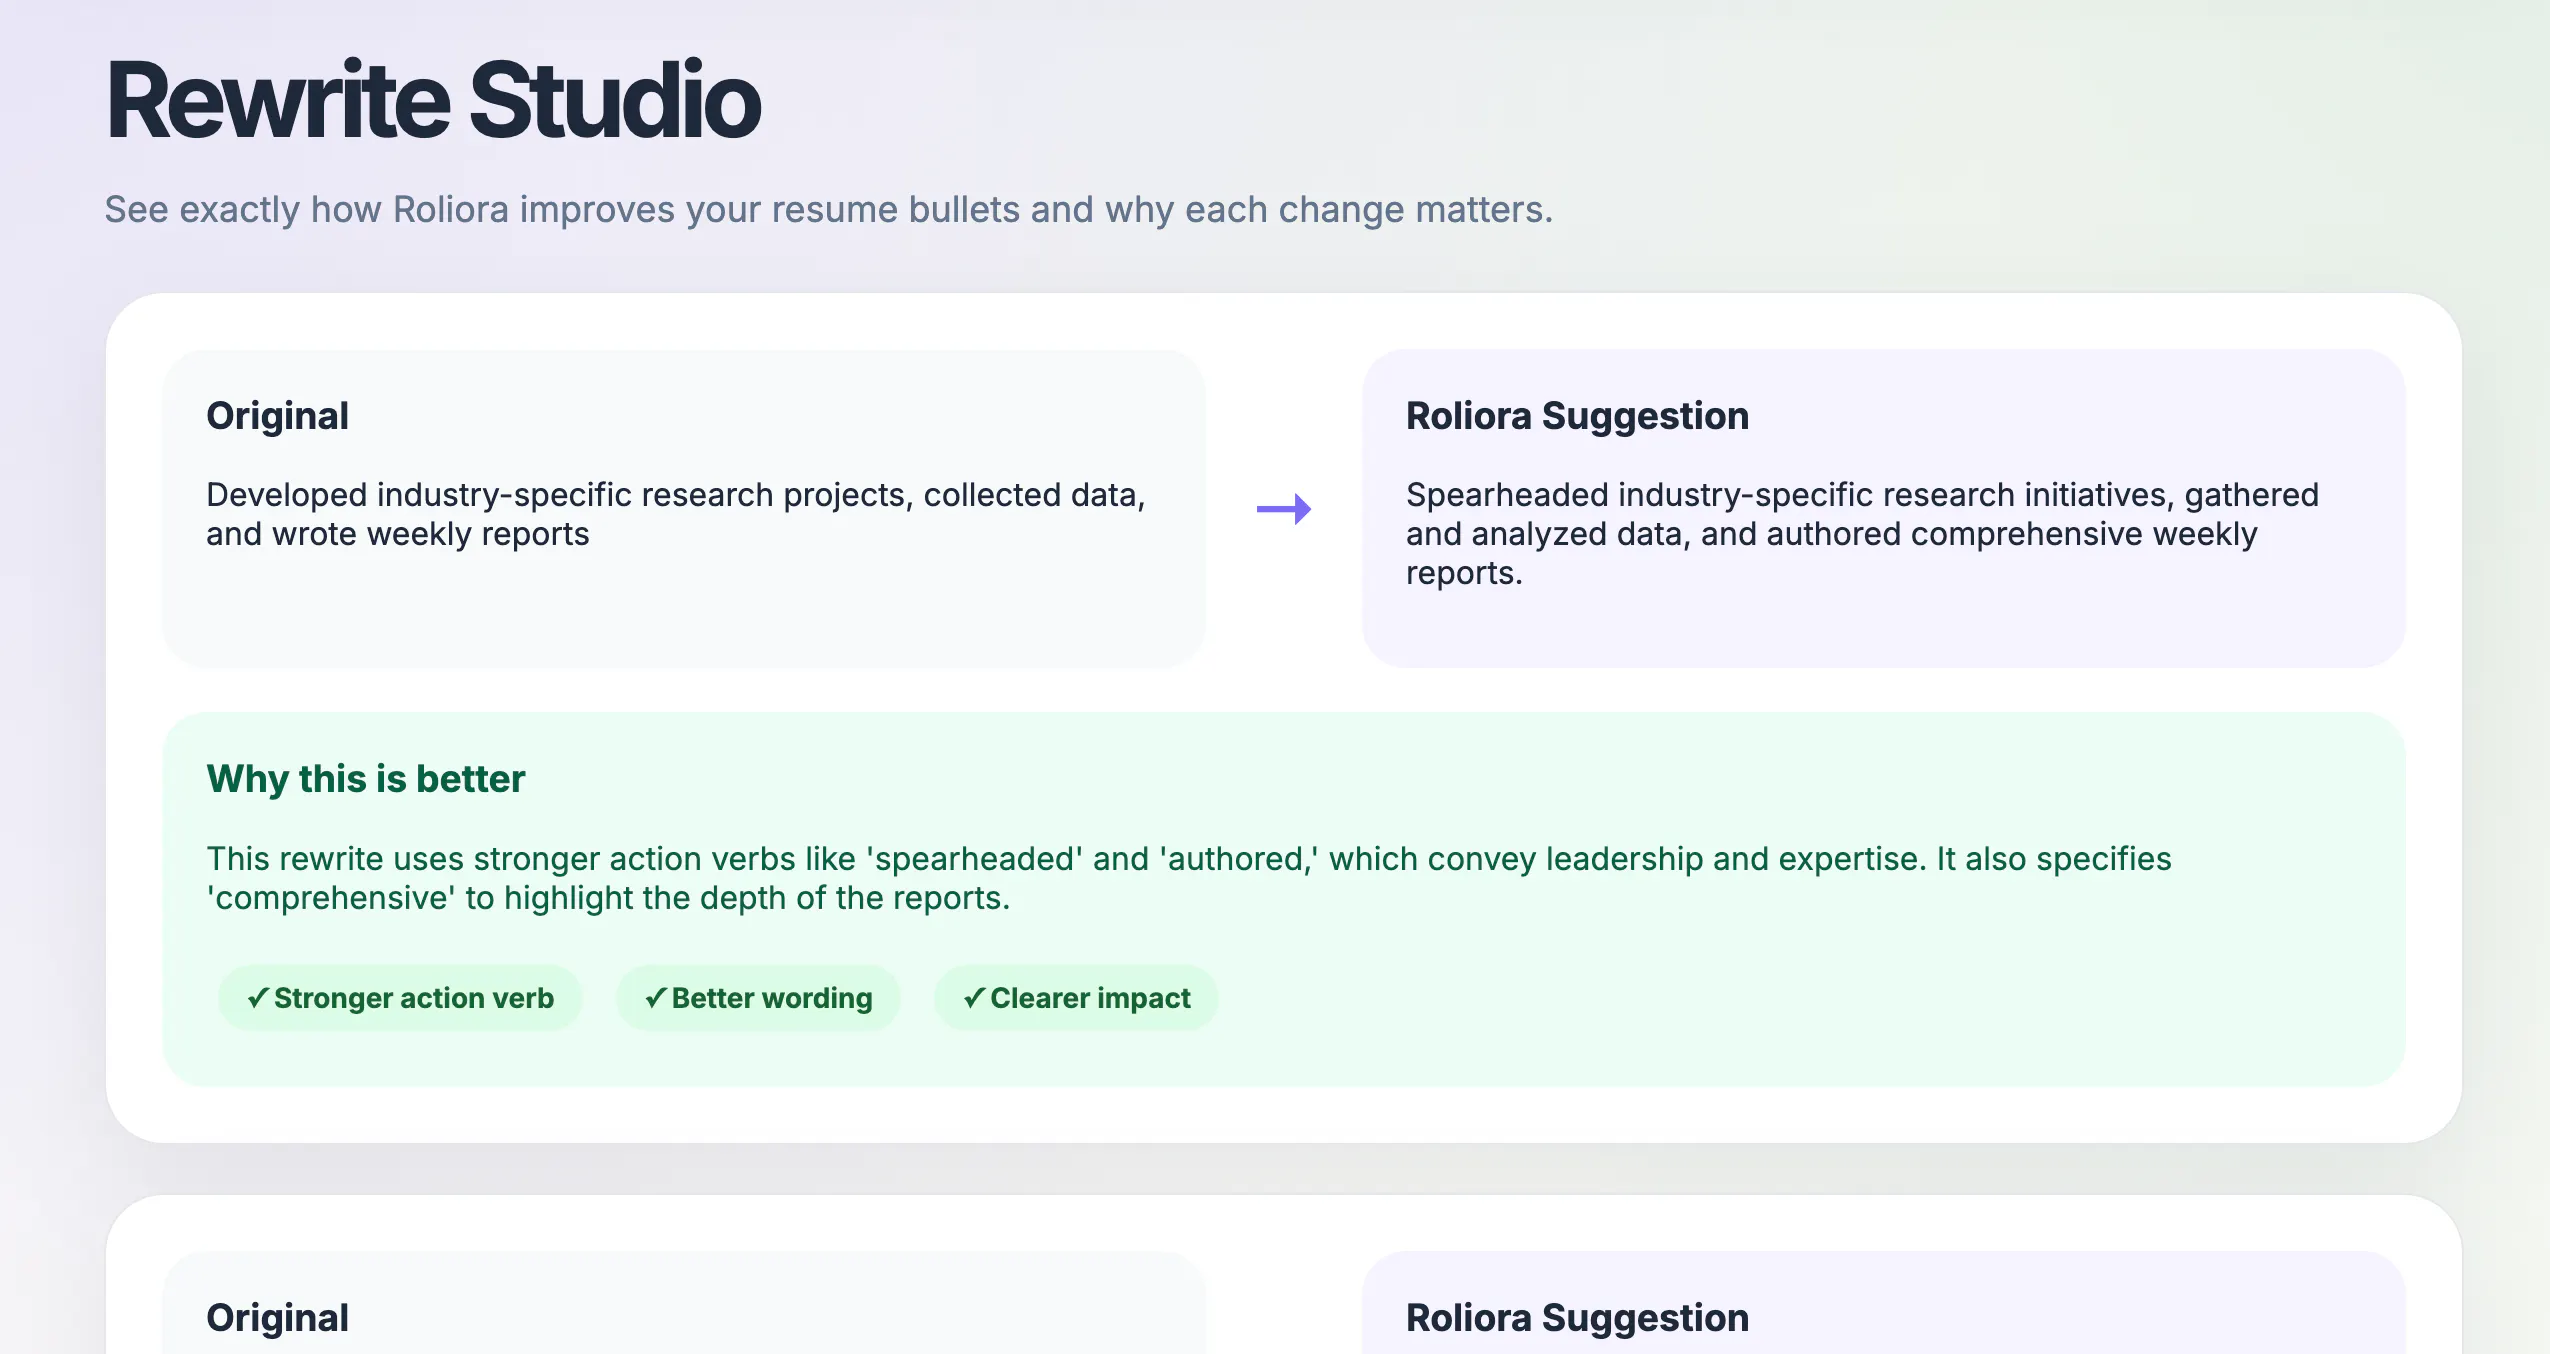The width and height of the screenshot is (2550, 1354).
Task: Click the 'Why this is better' heading
Action: pyautogui.click(x=366, y=779)
